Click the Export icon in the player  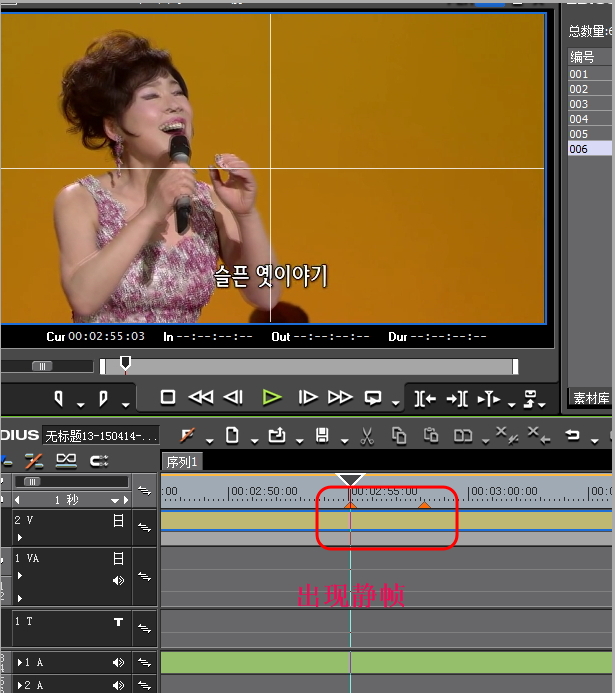pyautogui.click(x=530, y=399)
